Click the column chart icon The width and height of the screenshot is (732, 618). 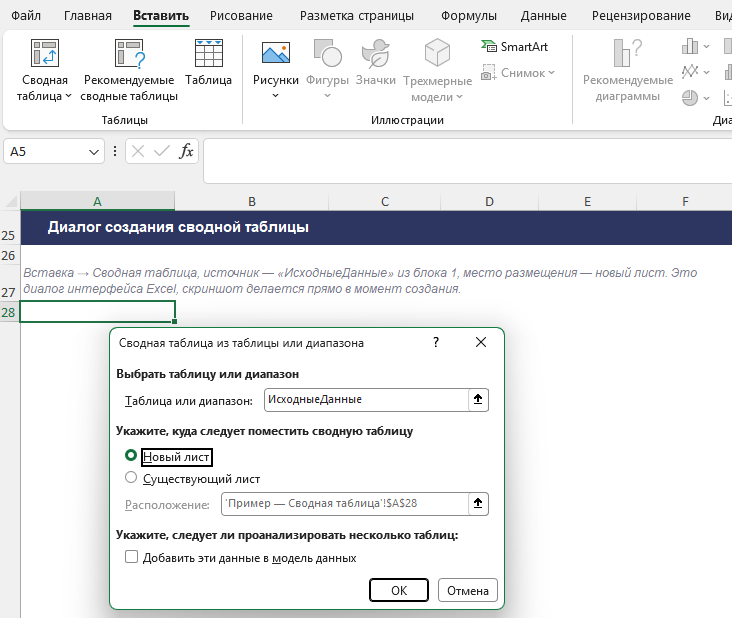(x=690, y=46)
